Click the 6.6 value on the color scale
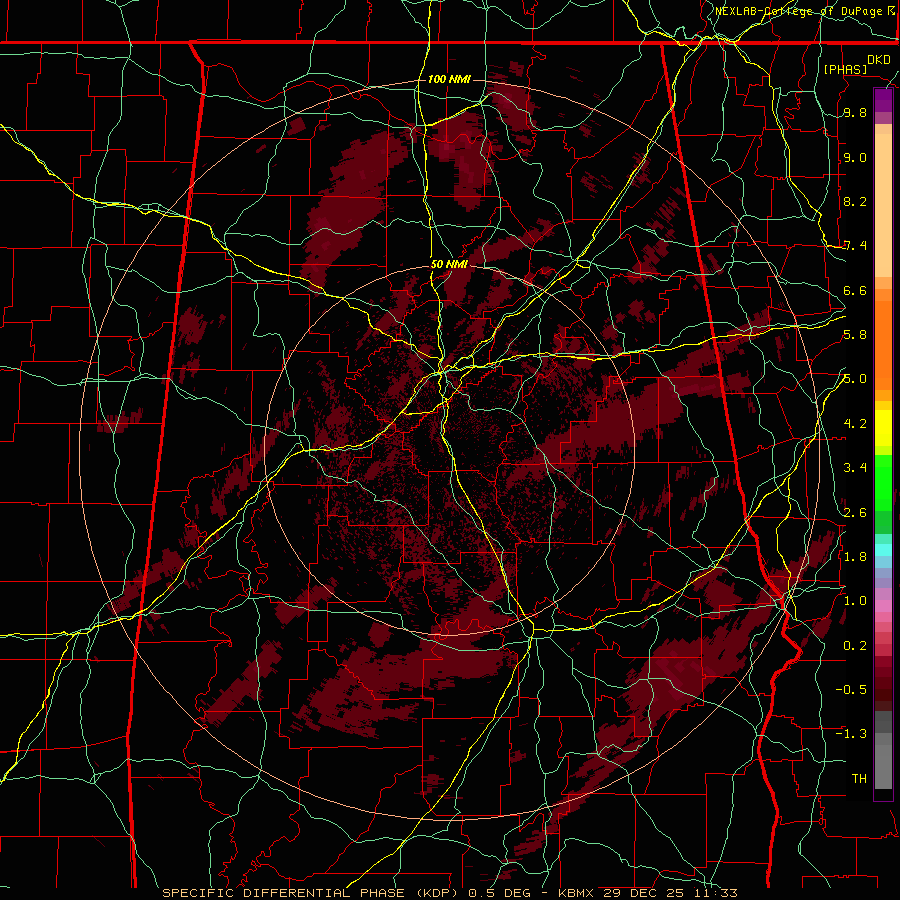The image size is (900, 900). tap(855, 290)
